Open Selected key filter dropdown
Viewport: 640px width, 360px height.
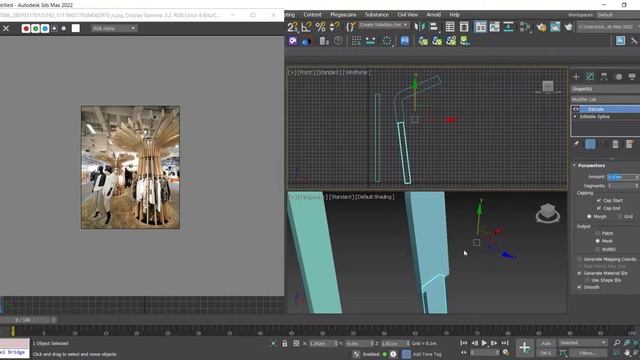tap(582, 342)
